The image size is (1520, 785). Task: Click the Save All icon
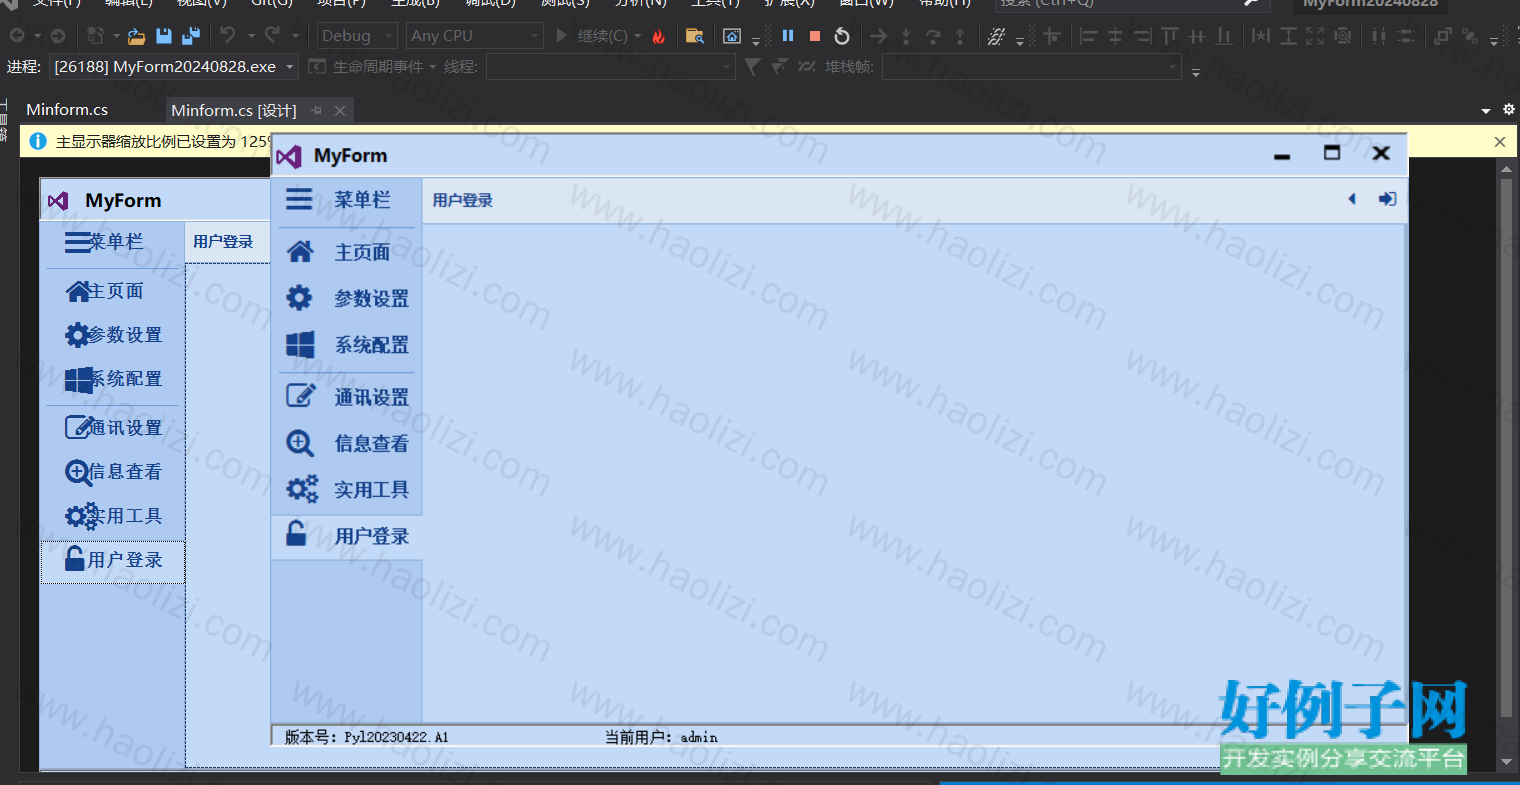click(191, 36)
